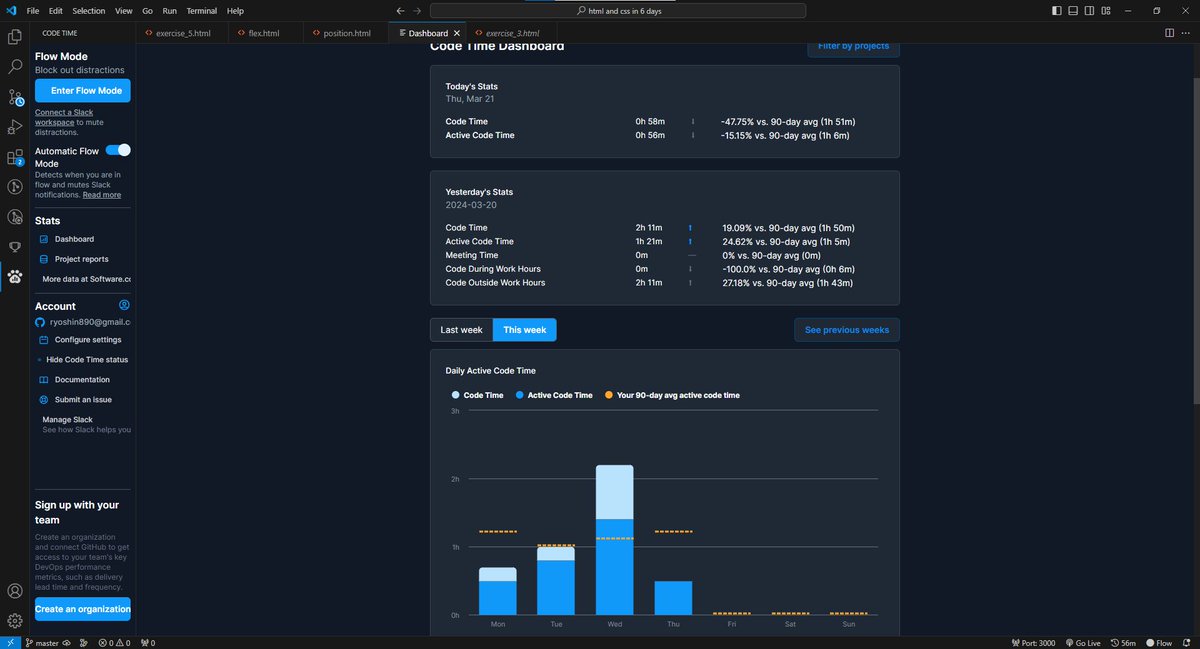Open the Manage gear icon

(x=15, y=621)
